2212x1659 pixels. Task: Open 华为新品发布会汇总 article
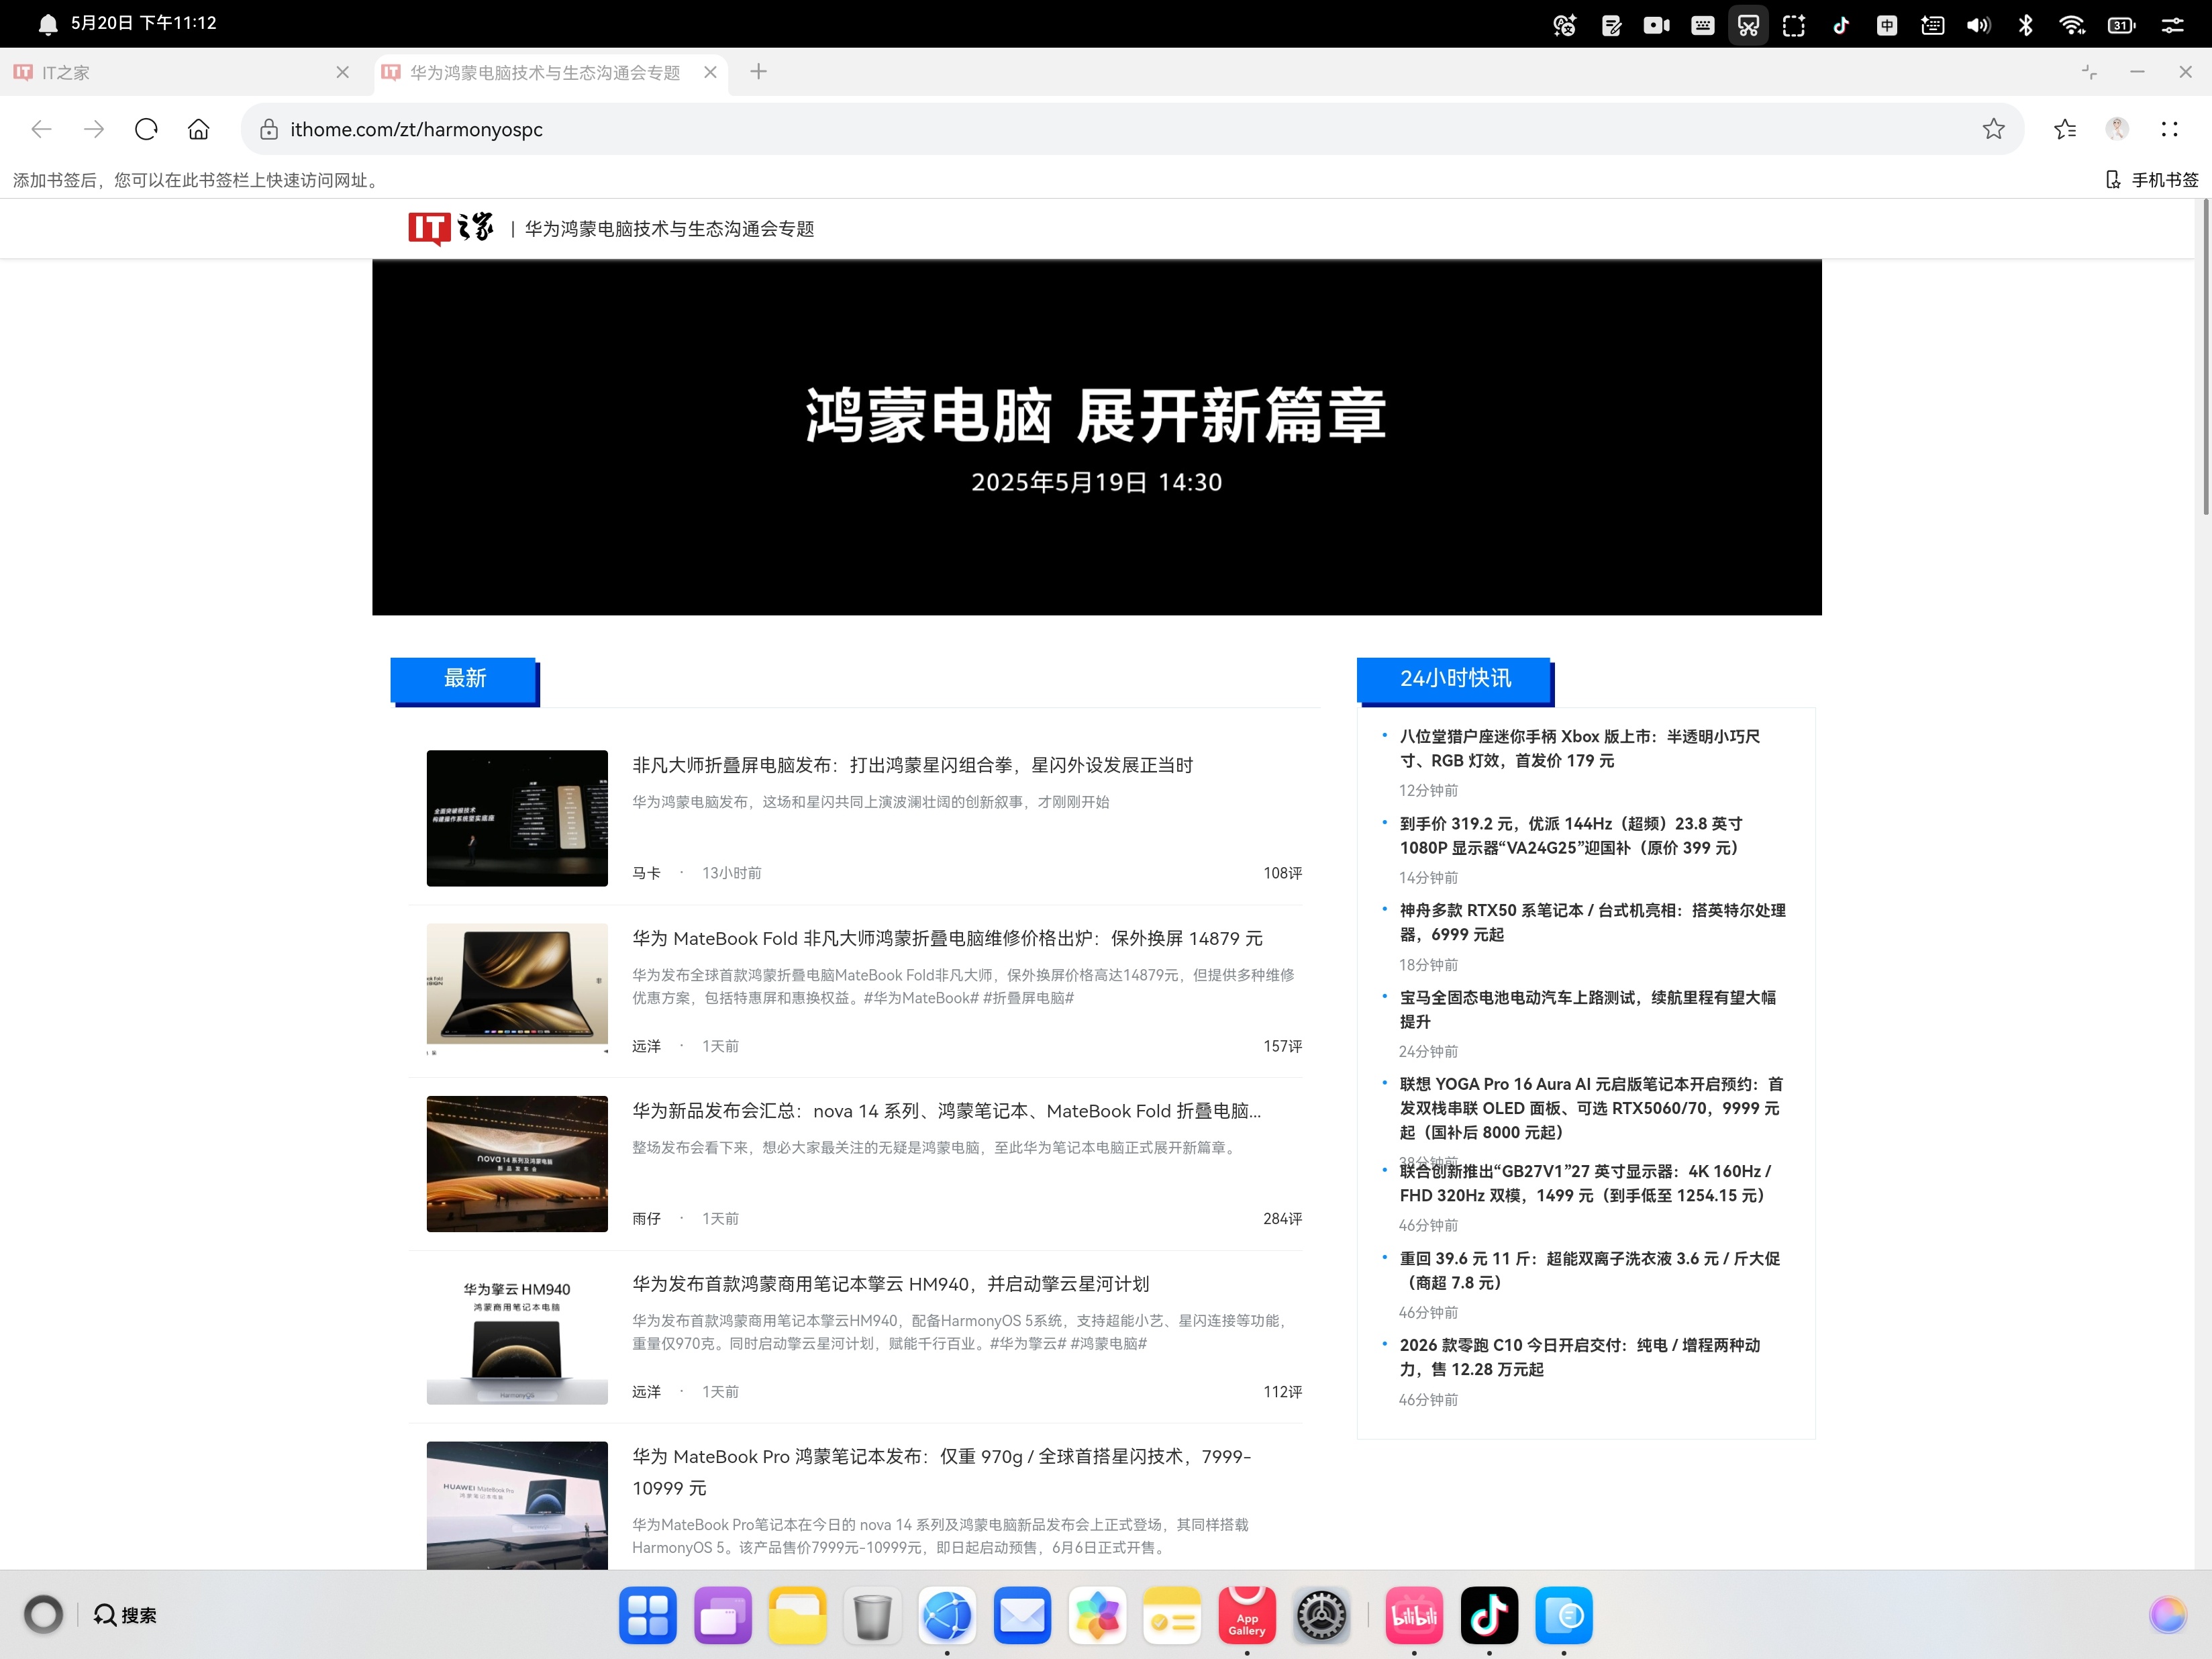[946, 1111]
